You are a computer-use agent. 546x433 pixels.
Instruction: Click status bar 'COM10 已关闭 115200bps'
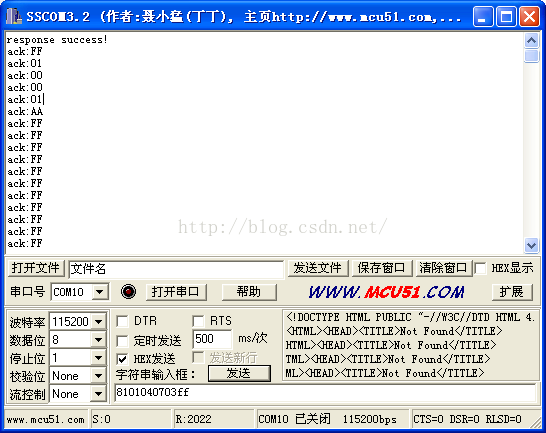[x=327, y=419]
